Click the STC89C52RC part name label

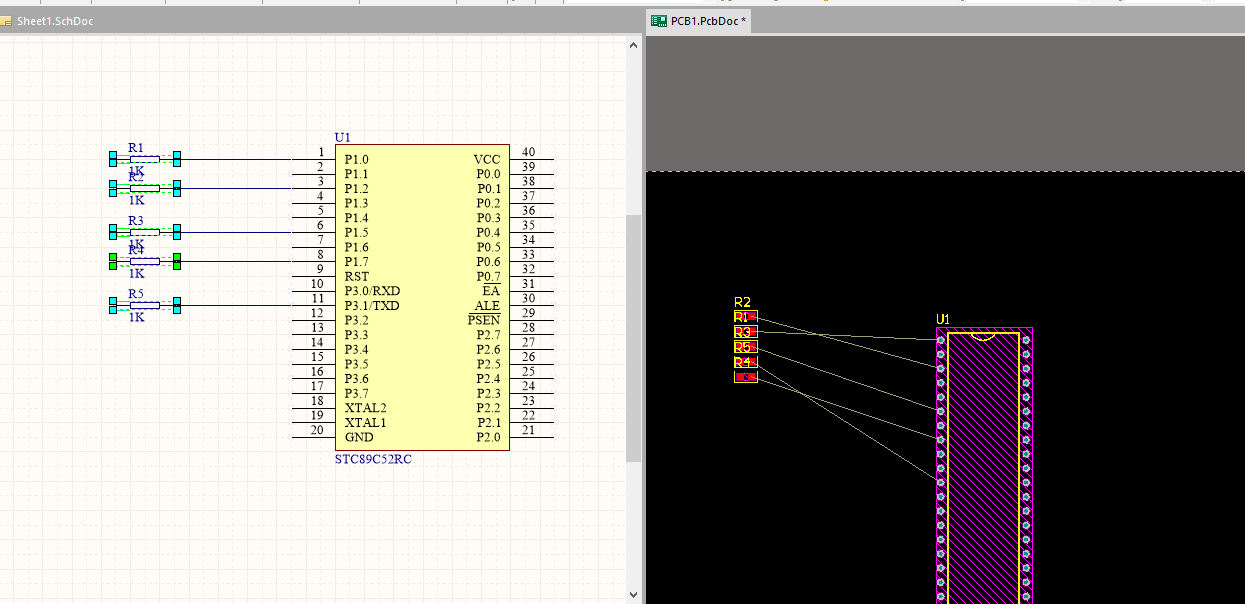coord(372,460)
